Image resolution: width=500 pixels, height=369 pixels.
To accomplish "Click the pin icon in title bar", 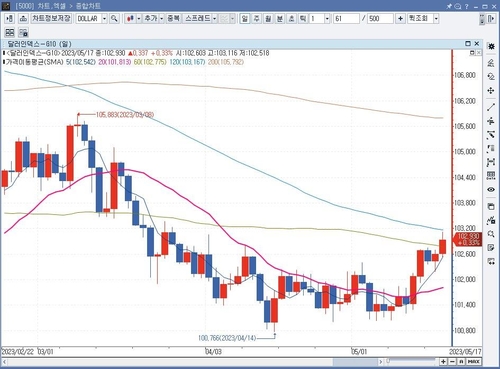I will (x=449, y=6).
